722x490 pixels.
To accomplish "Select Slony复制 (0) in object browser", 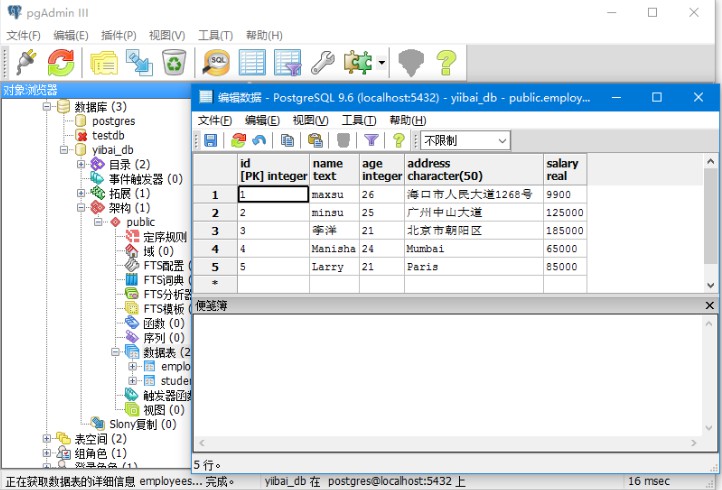I will [142, 424].
